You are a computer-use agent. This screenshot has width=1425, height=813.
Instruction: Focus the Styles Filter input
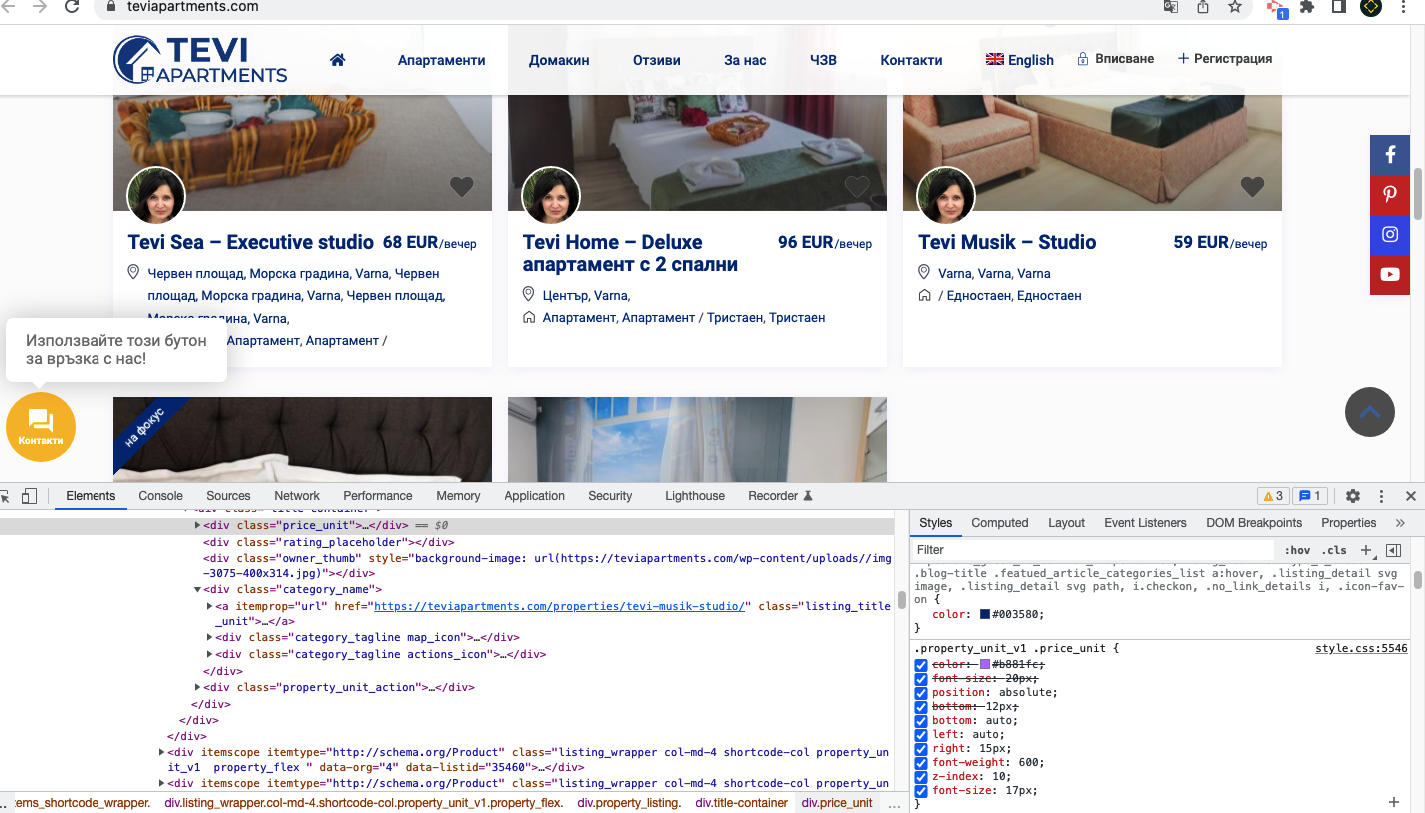[x=1095, y=550]
